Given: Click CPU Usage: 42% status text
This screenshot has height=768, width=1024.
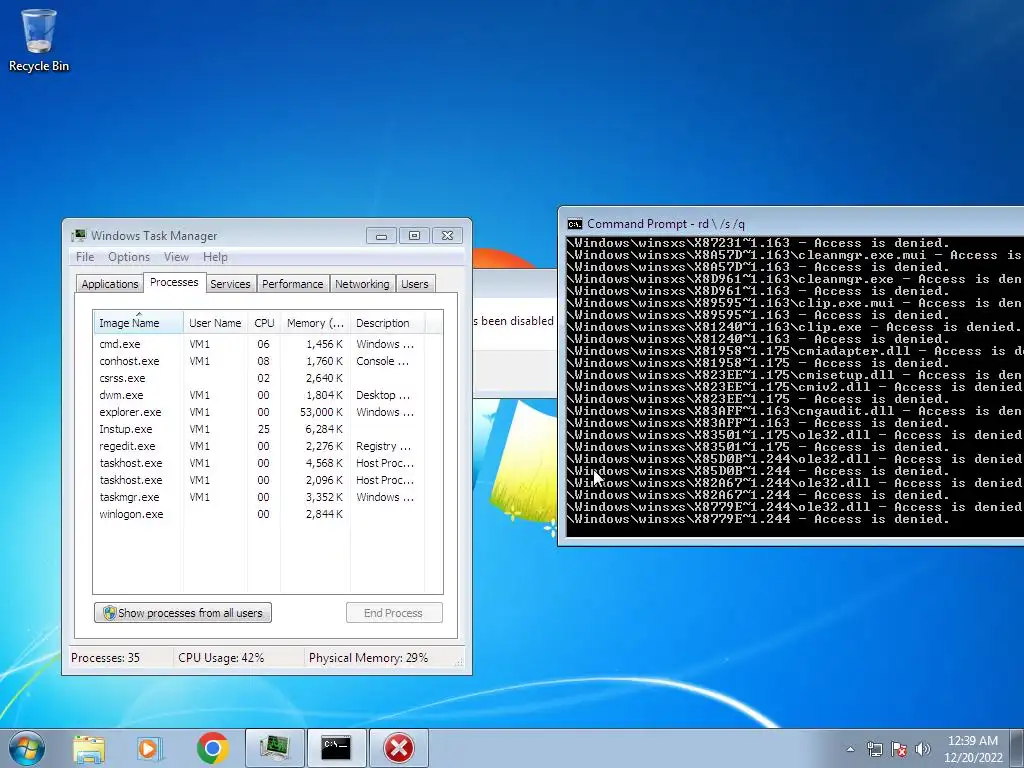Looking at the screenshot, I should coord(221,658).
